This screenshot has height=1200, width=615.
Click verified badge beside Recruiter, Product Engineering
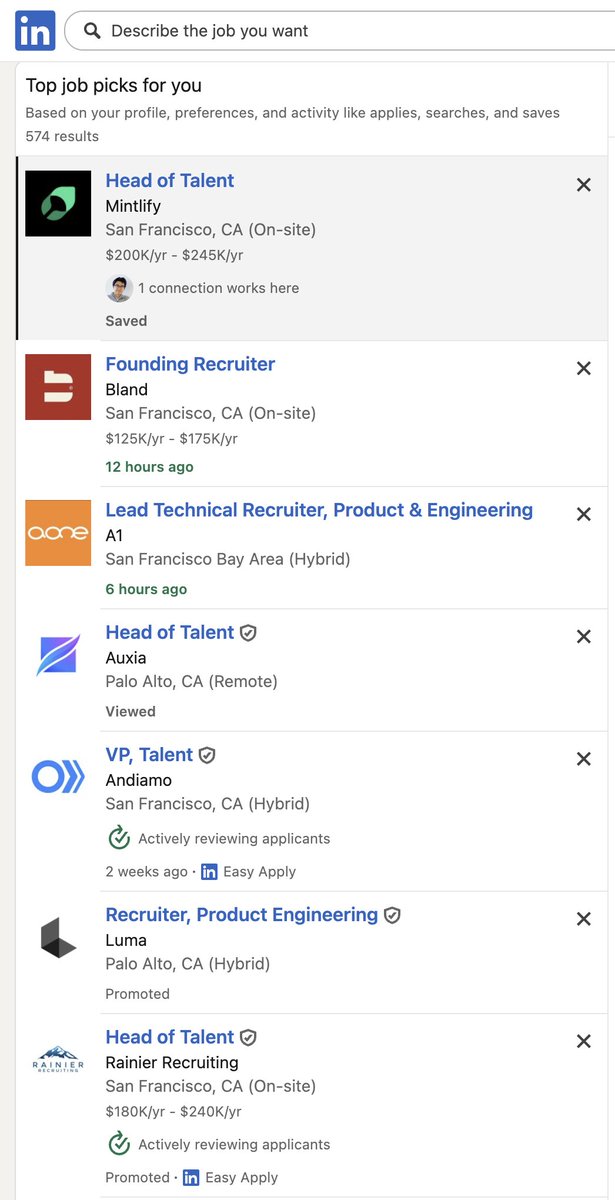pyautogui.click(x=393, y=915)
